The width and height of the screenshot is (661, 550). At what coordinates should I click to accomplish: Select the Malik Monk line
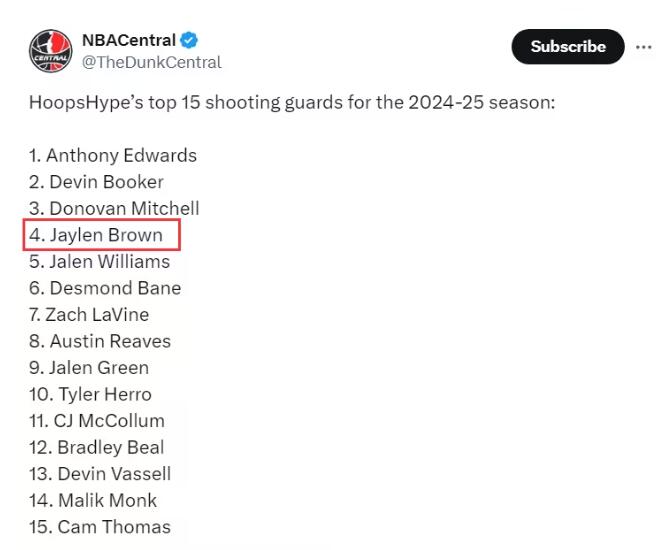tap(93, 501)
